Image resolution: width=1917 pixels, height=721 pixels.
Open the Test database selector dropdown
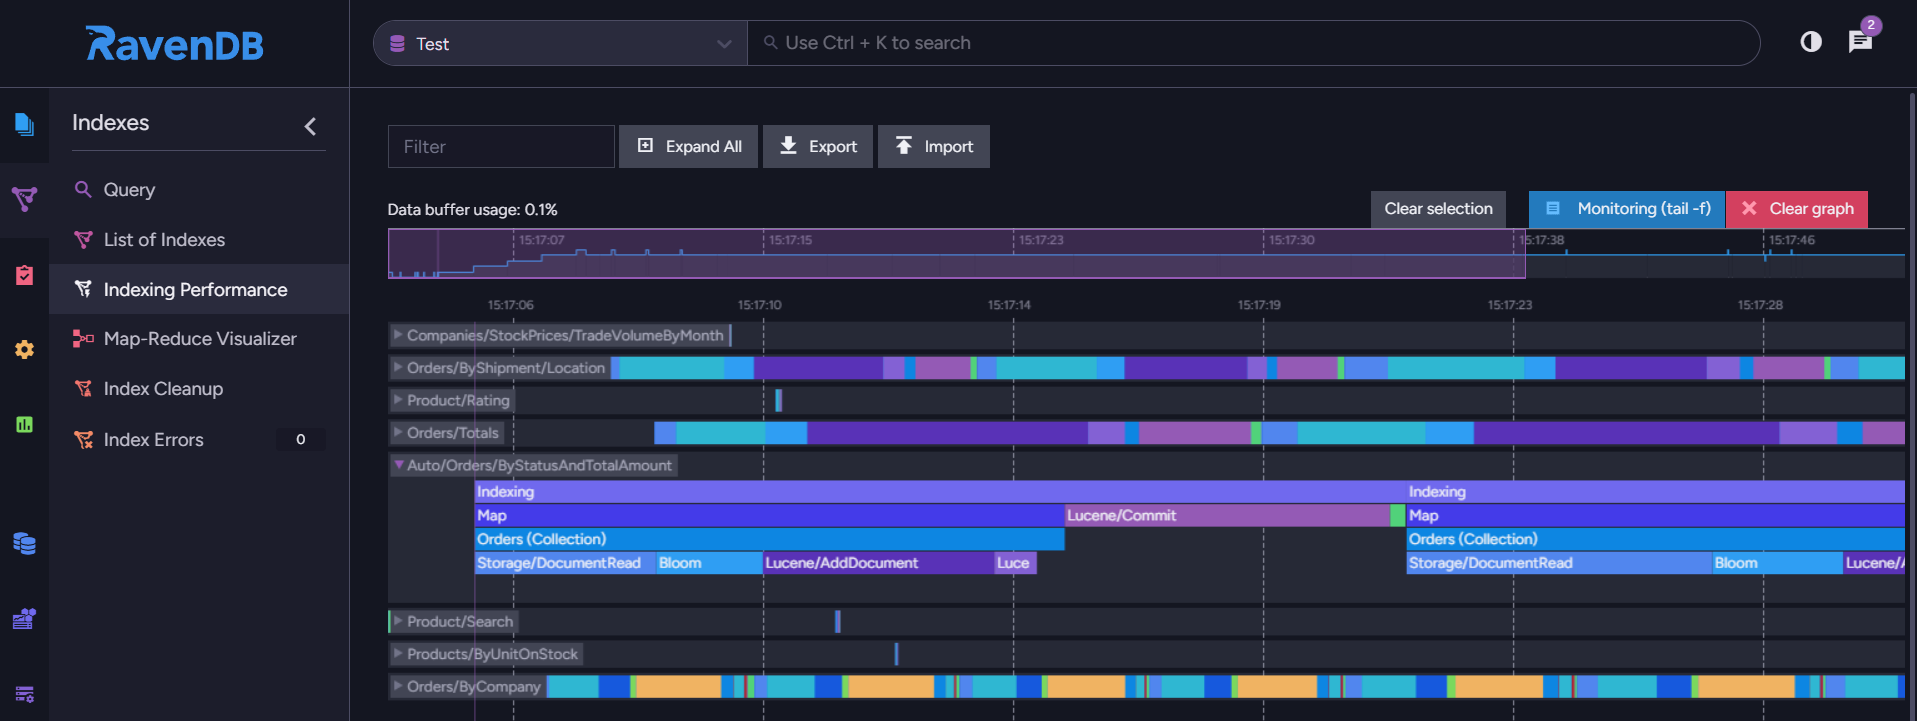560,43
